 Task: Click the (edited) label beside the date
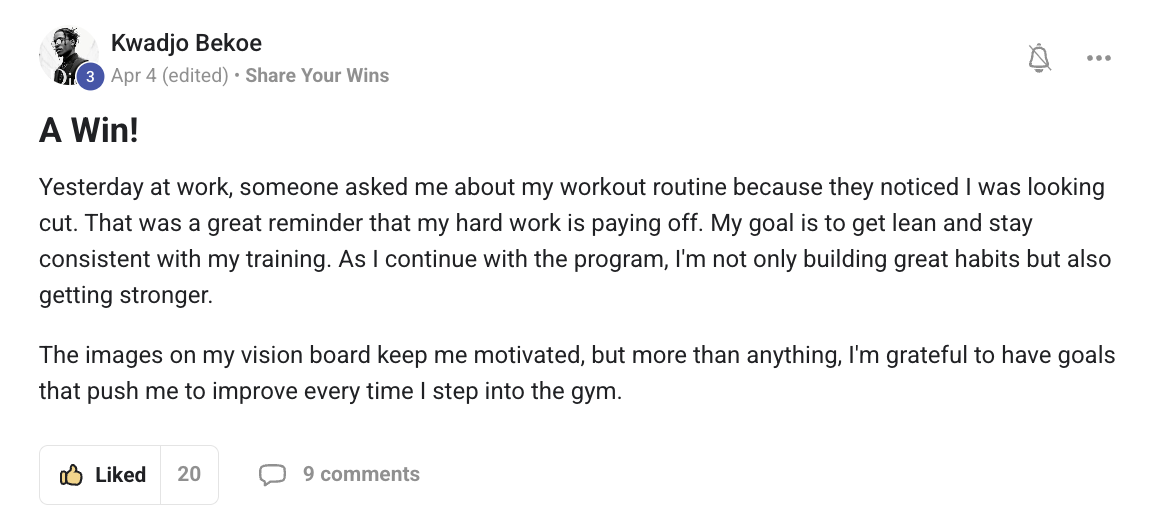[x=195, y=75]
